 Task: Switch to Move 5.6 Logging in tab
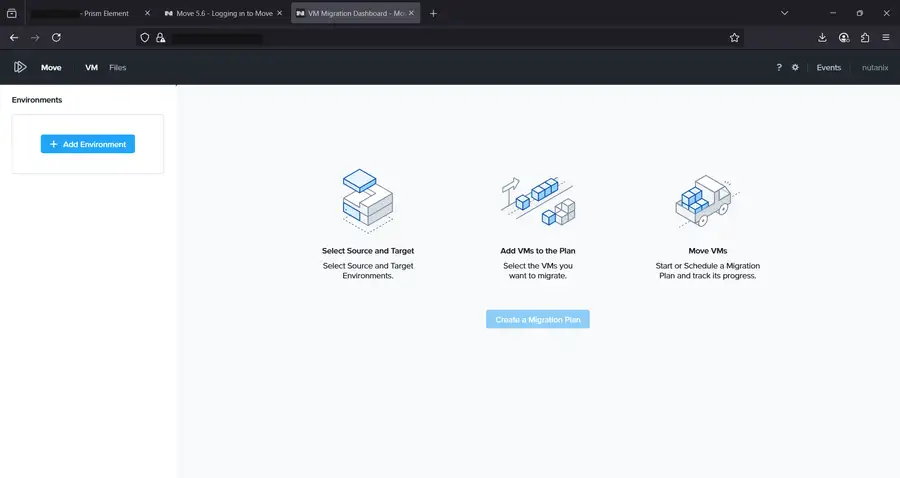click(224, 13)
